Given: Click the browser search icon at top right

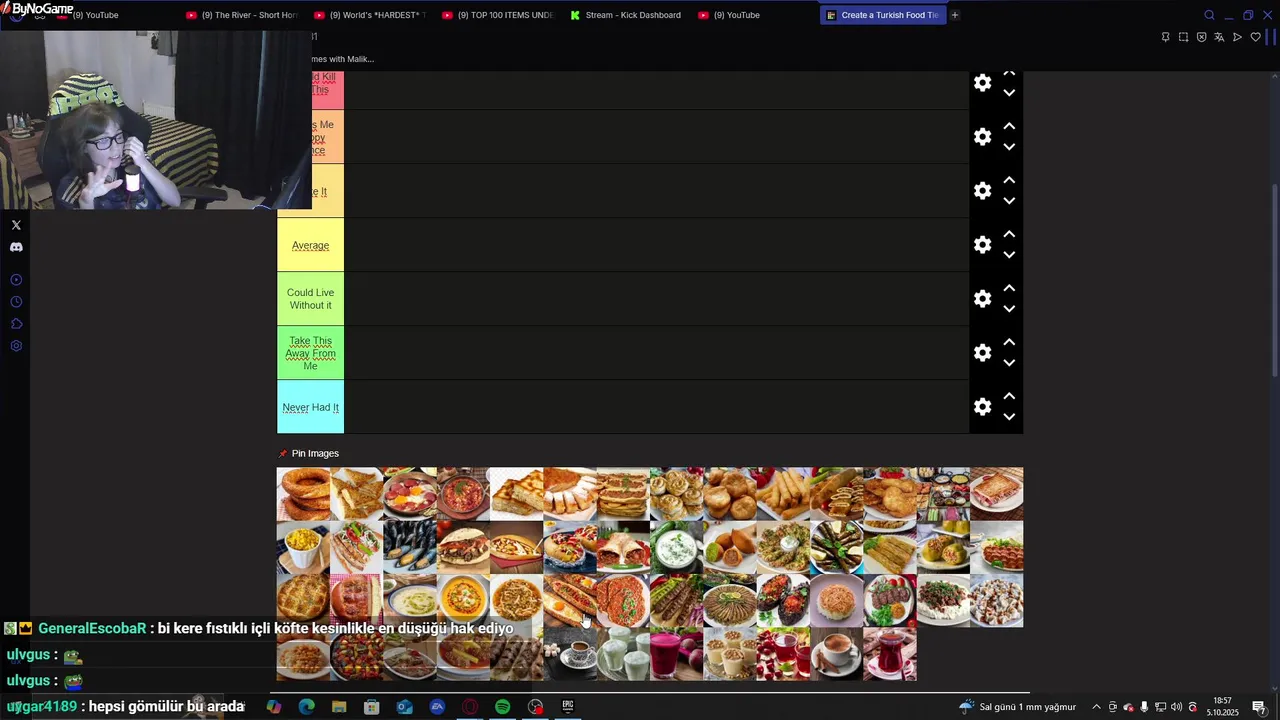Looking at the screenshot, I should [x=1209, y=15].
